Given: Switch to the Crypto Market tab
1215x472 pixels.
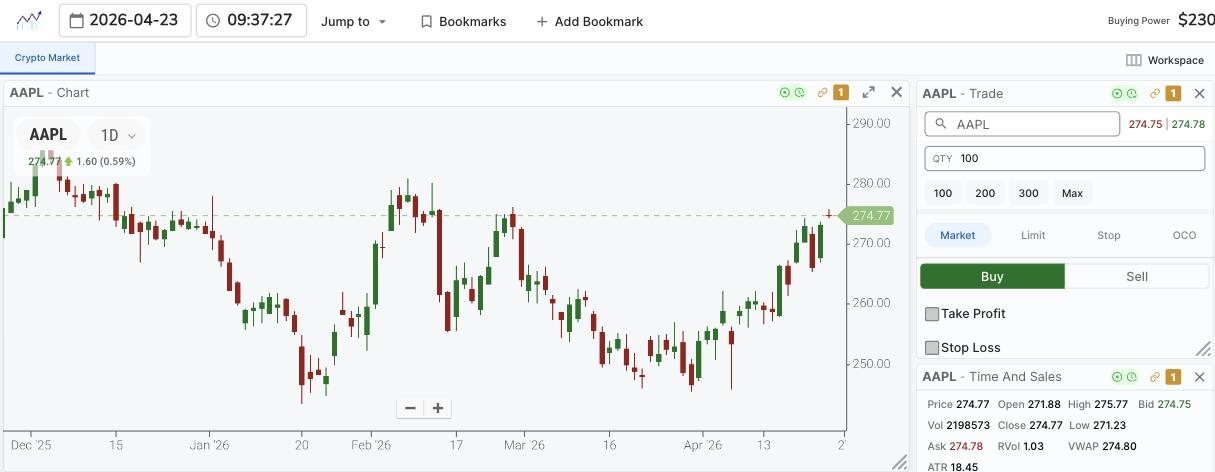Looking at the screenshot, I should pos(47,58).
